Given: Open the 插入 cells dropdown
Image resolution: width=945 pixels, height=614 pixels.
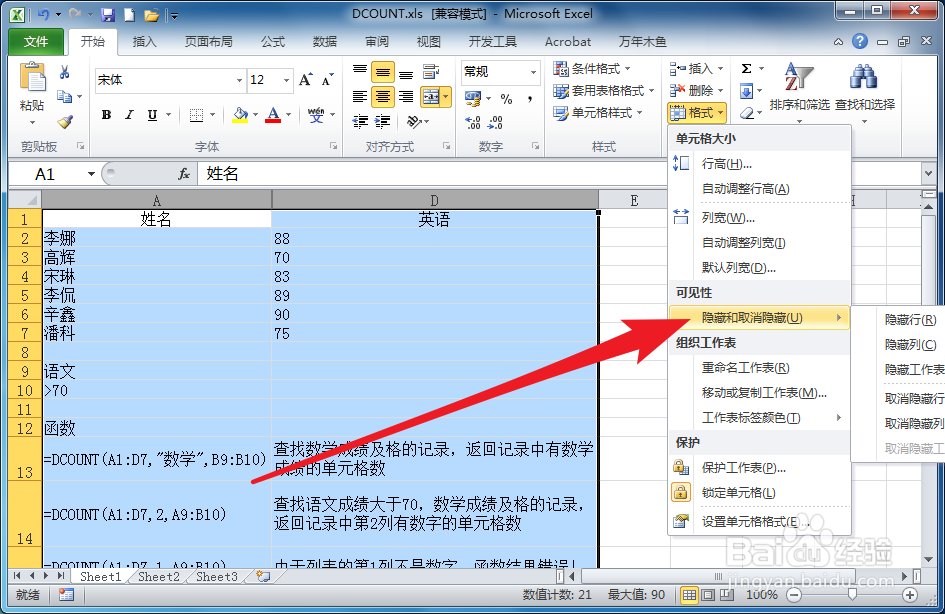Looking at the screenshot, I should [x=696, y=69].
